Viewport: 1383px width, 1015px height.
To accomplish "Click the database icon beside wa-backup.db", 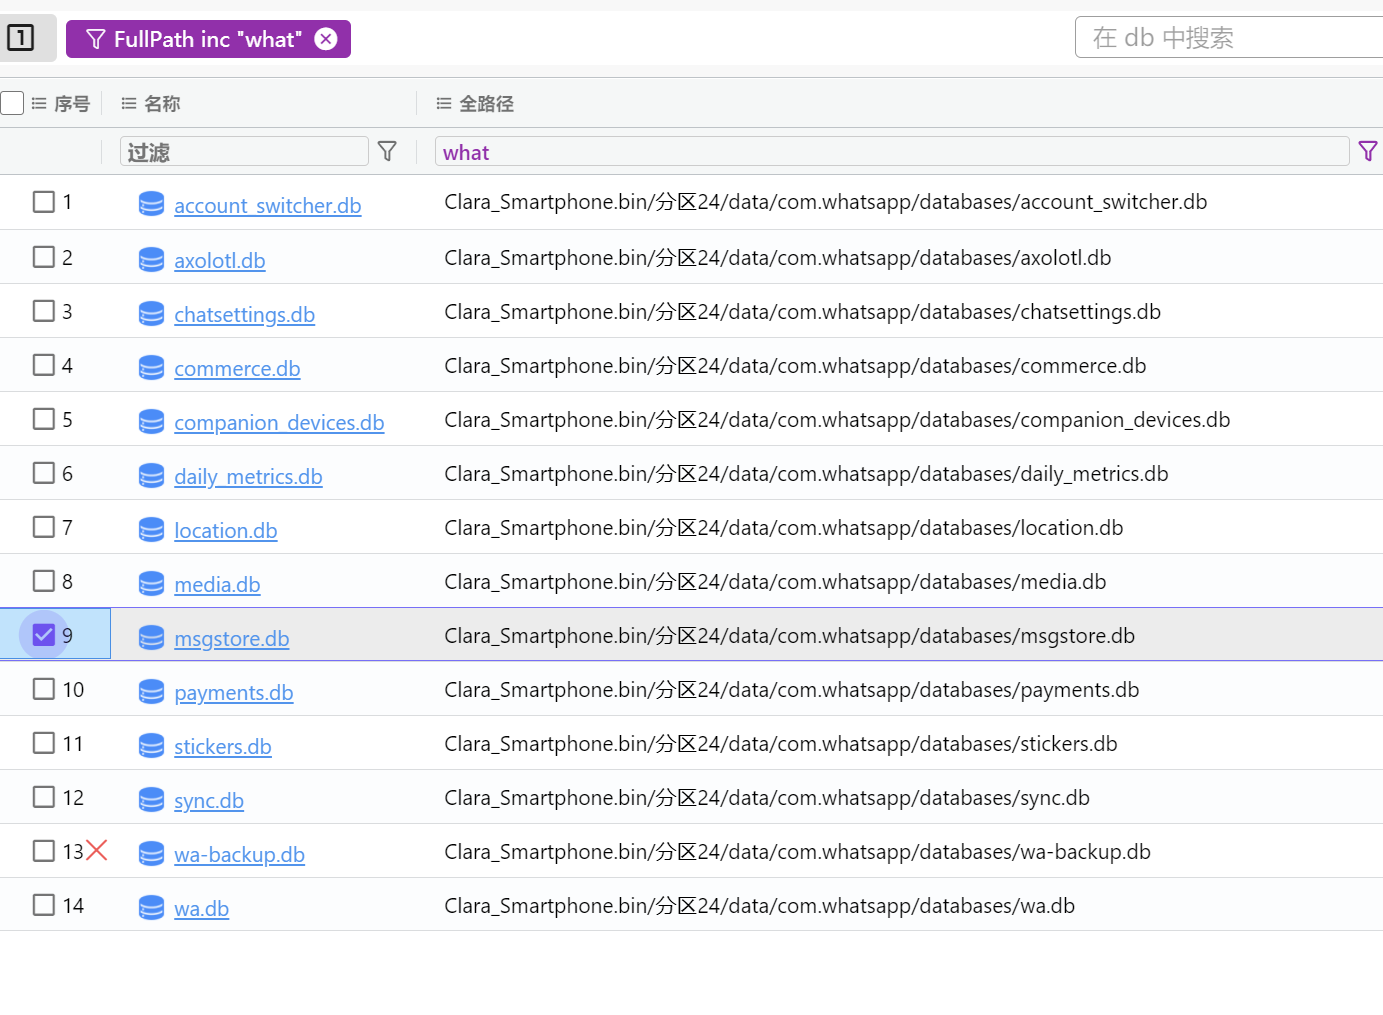I will pos(151,853).
